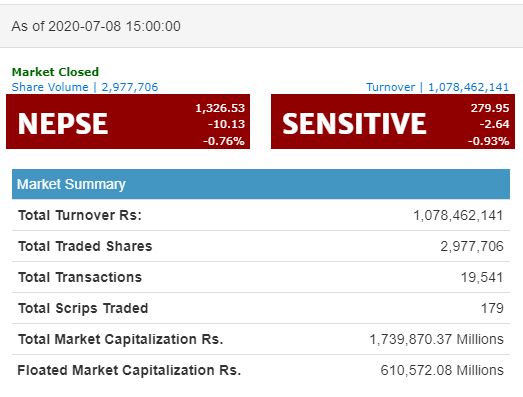Click the 1,739,870.37 Millions value

coord(436,339)
